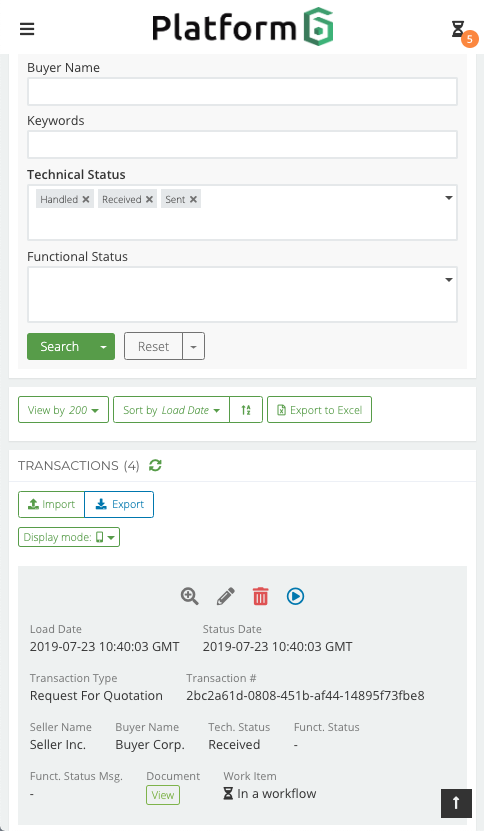Focus the Keywords input field
This screenshot has width=484, height=831.
242,145
